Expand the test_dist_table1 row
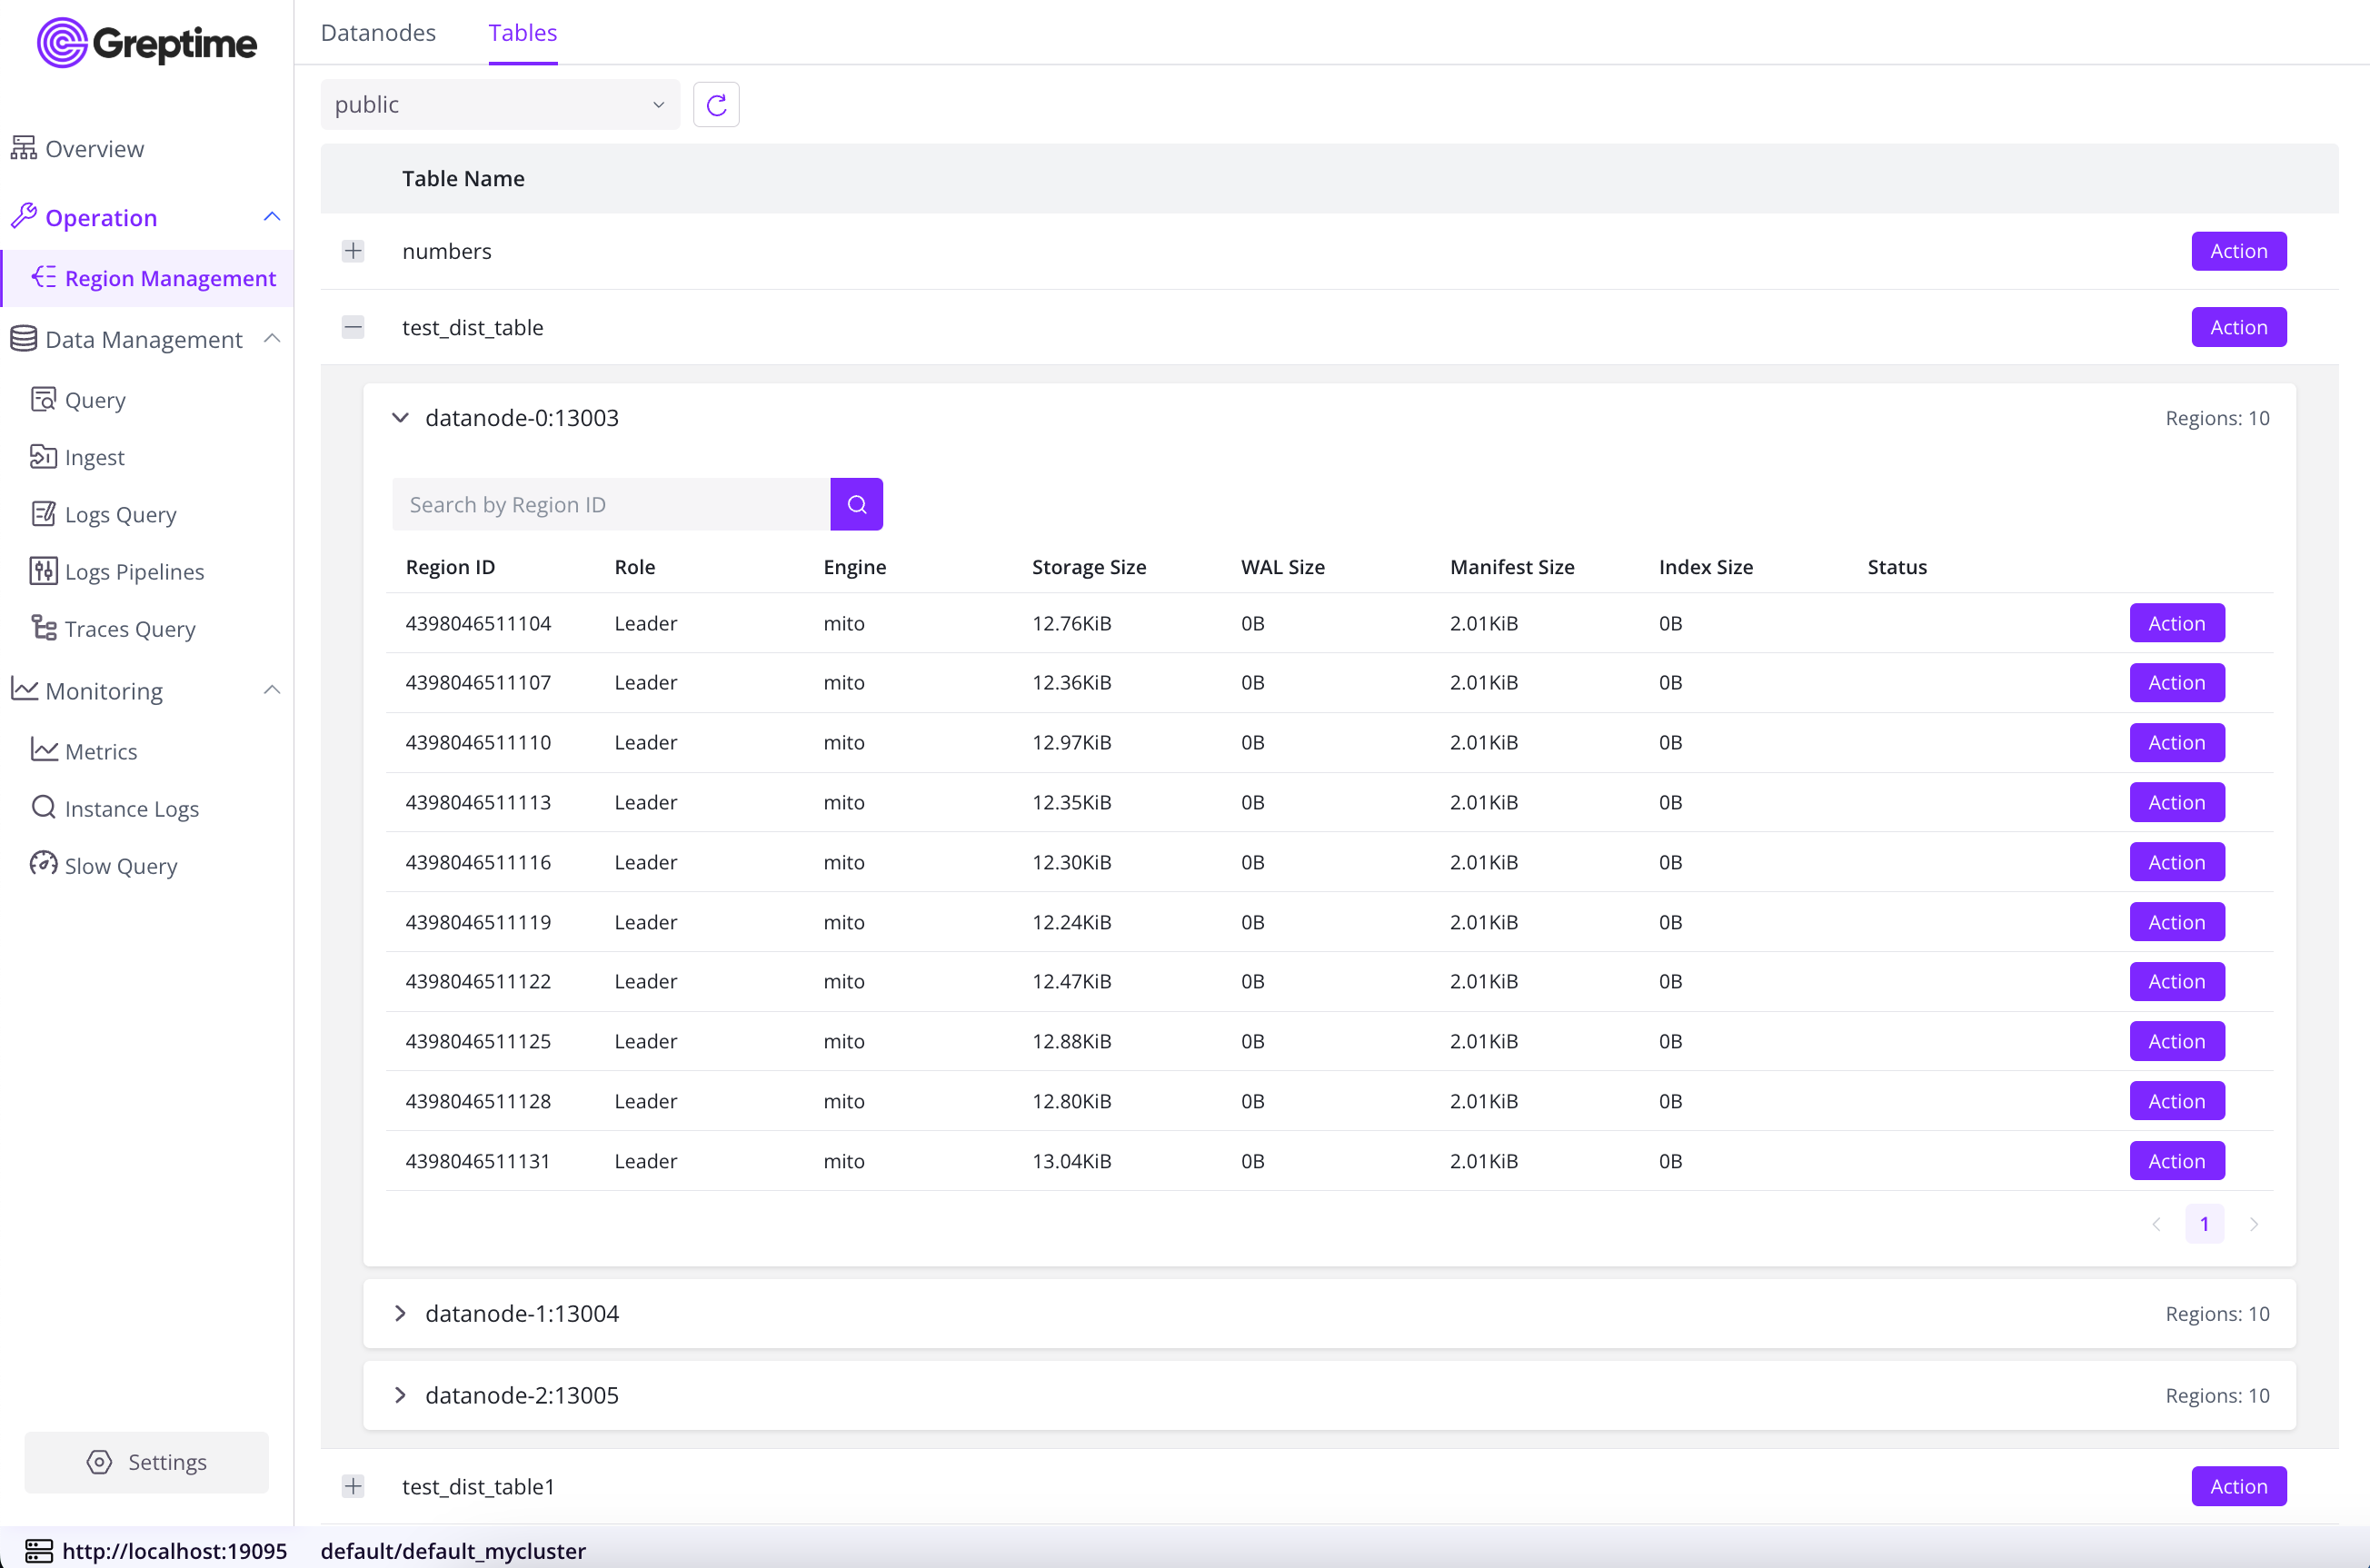Viewport: 2370px width, 1568px height. [353, 1486]
